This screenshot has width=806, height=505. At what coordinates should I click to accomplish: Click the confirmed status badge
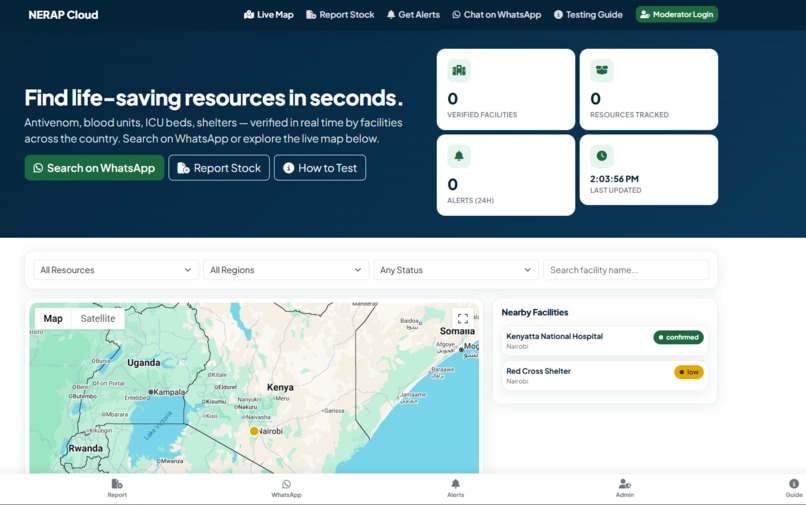(679, 337)
